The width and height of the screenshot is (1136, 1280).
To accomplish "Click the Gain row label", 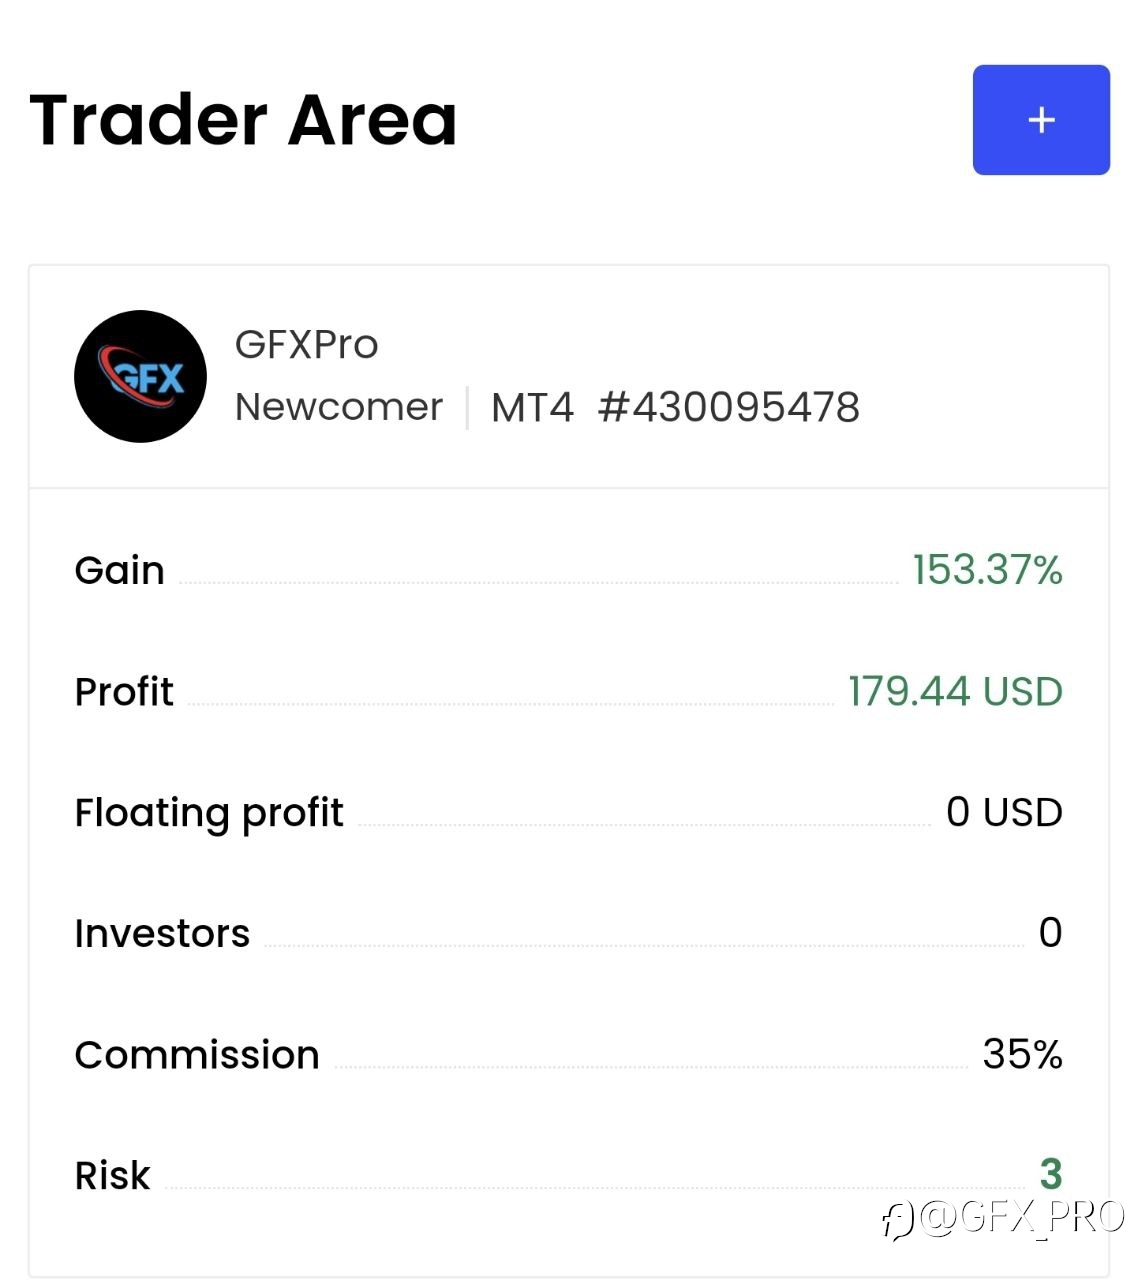I will click(x=119, y=571).
